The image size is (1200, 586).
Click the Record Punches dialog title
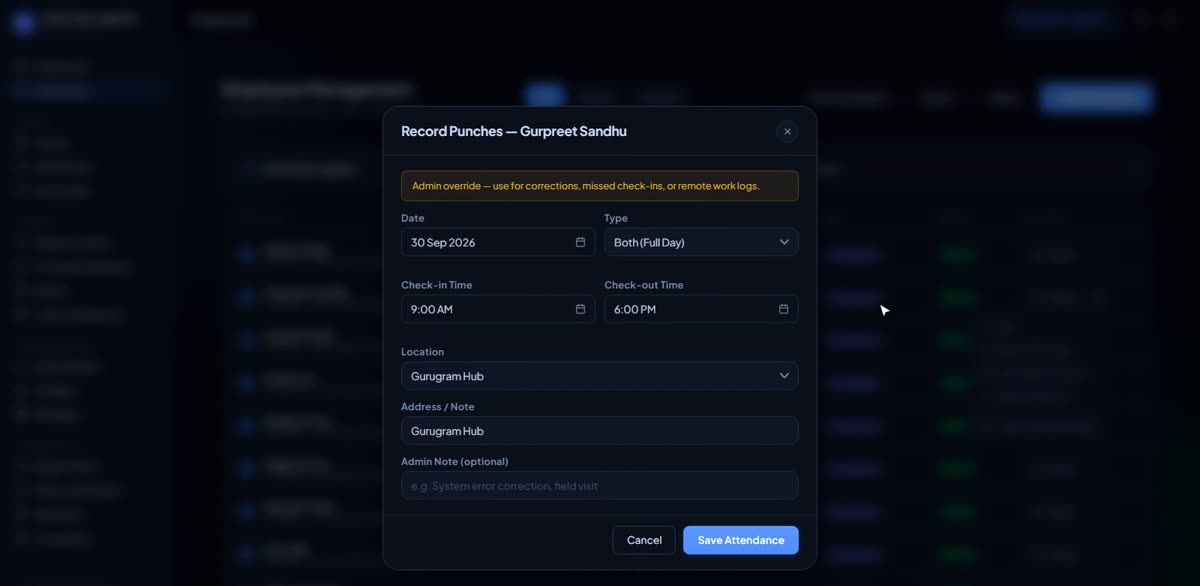click(x=514, y=131)
